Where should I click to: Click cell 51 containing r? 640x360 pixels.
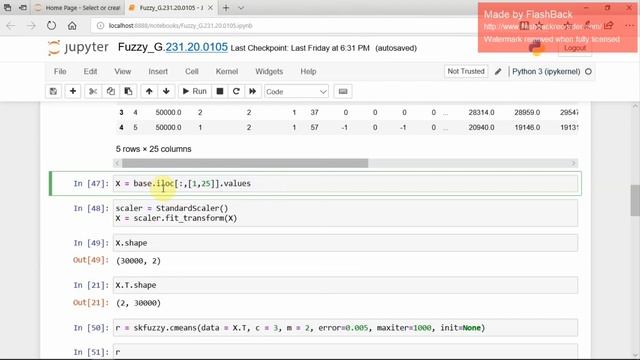(x=345, y=352)
